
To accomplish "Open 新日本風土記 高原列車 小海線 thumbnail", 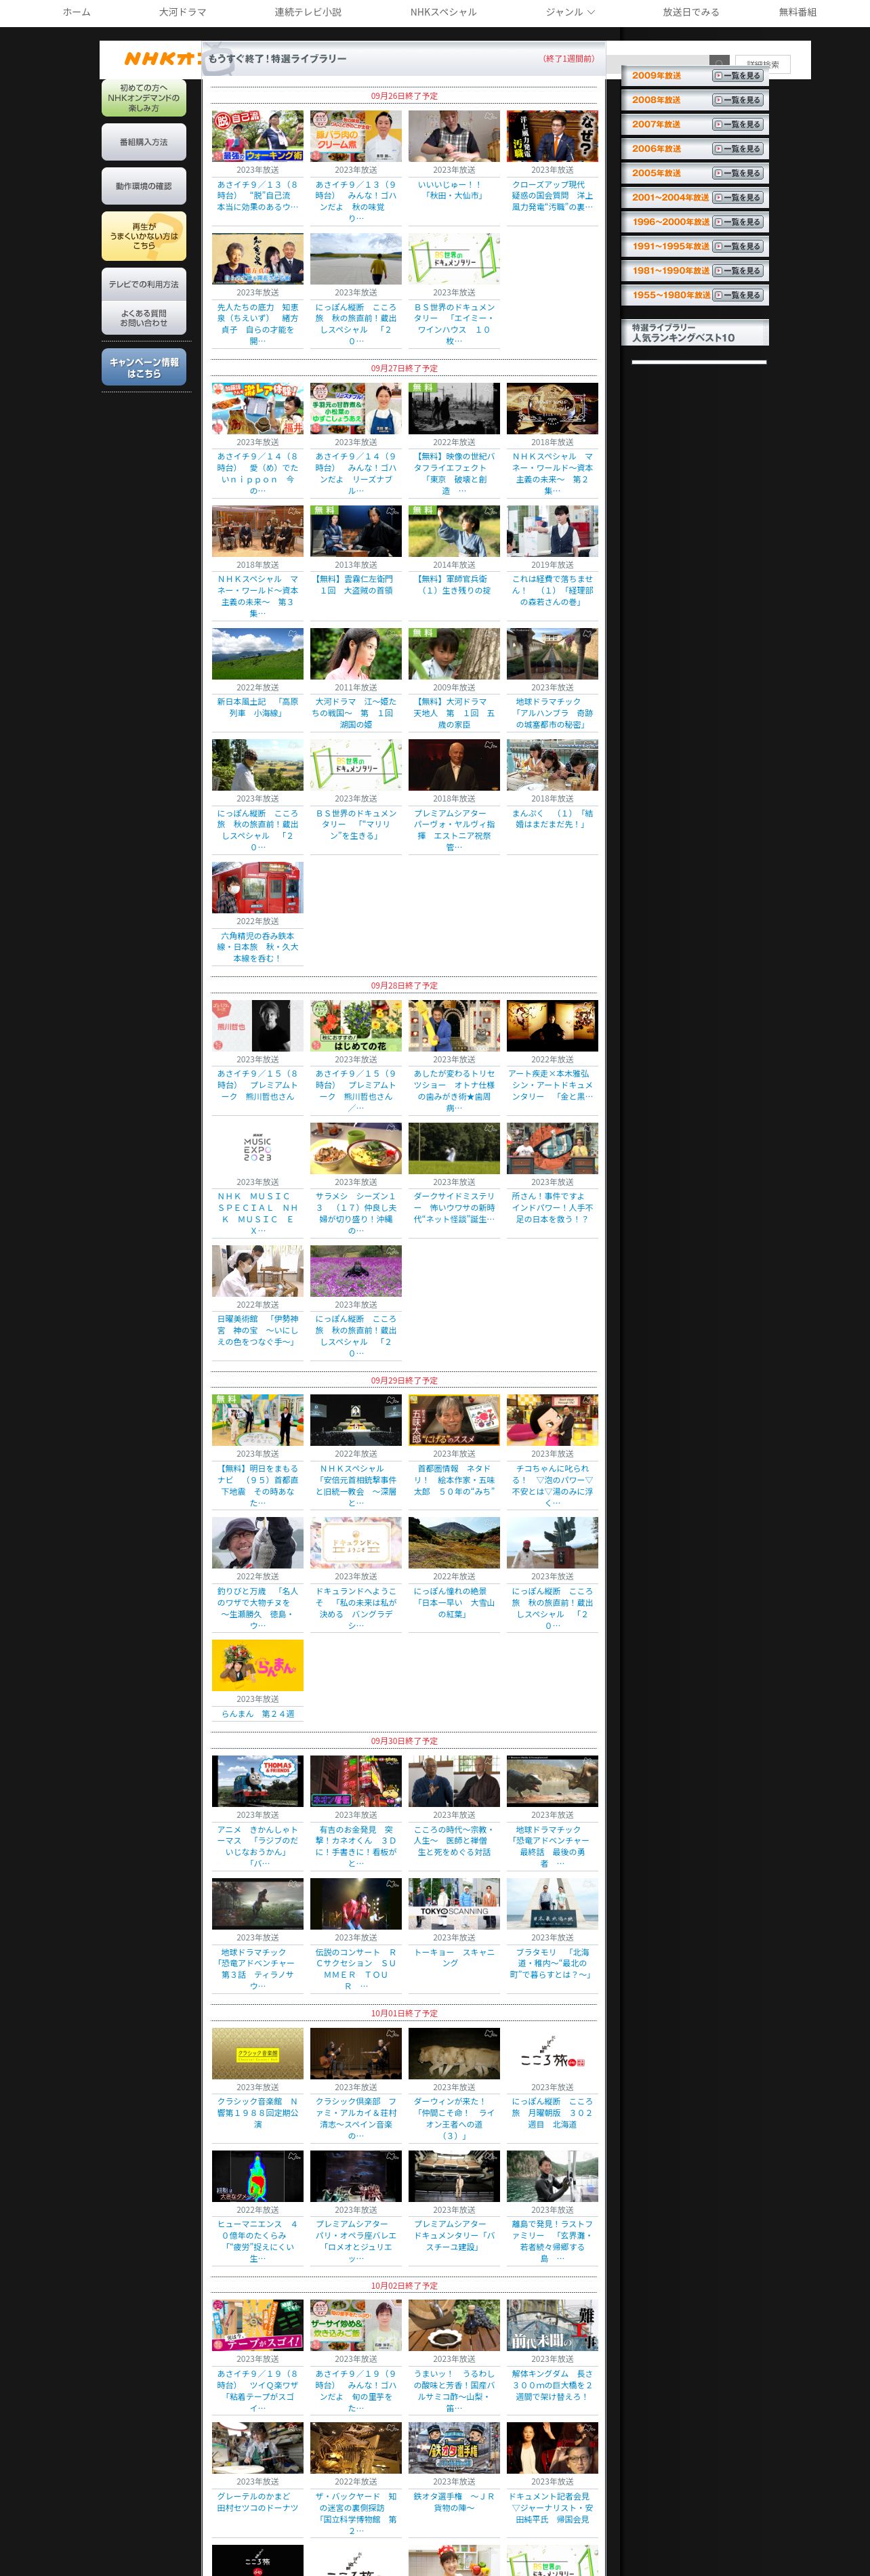I will pyautogui.click(x=257, y=654).
